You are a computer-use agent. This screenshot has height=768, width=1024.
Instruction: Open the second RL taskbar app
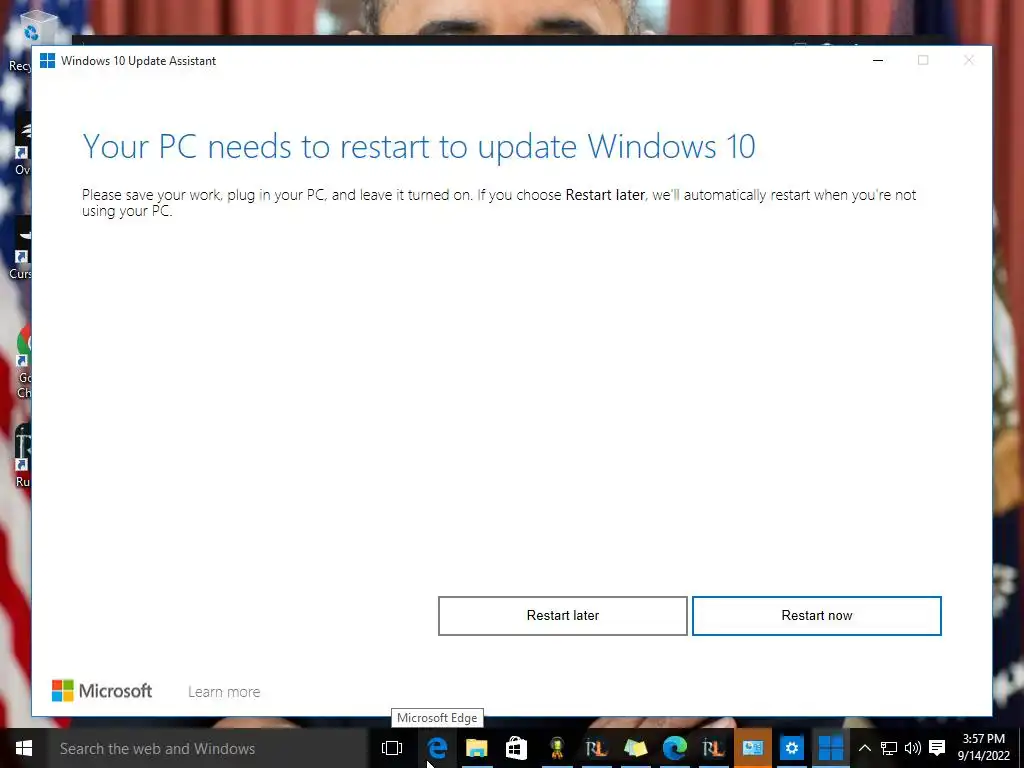(x=713, y=748)
